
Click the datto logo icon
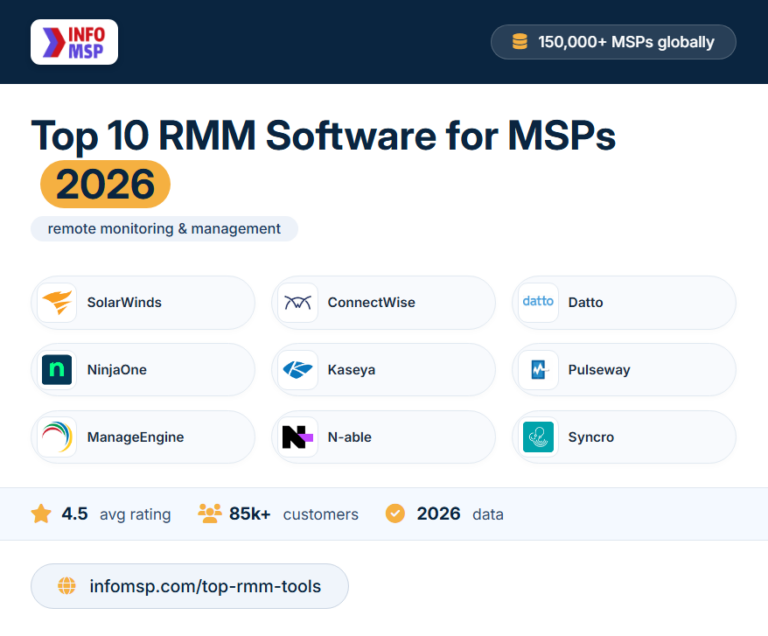pos(538,302)
